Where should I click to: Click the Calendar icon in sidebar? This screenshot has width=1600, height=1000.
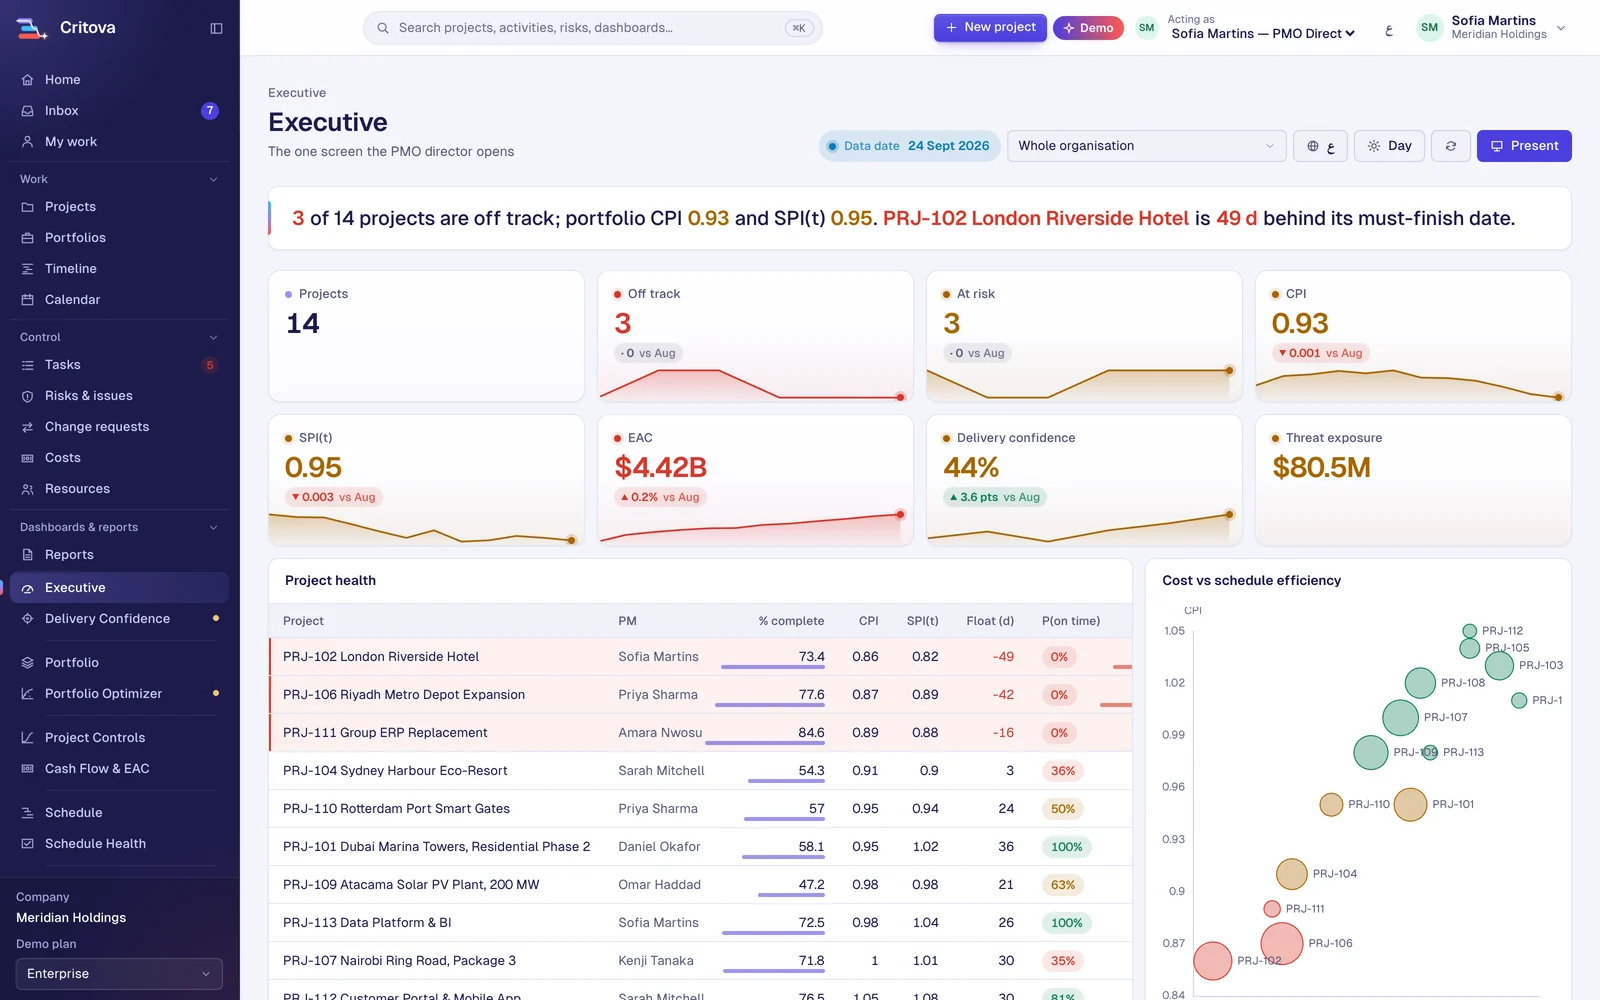point(28,300)
